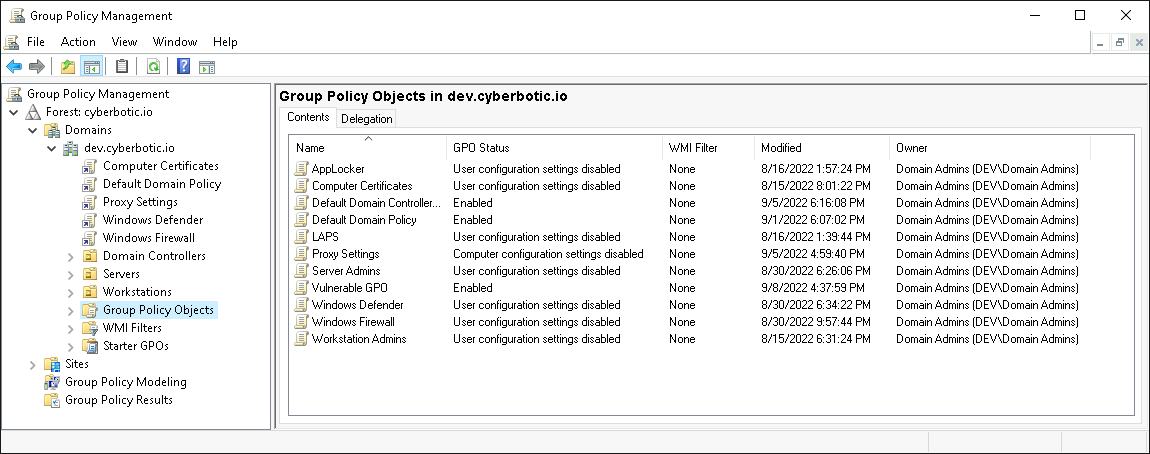The width and height of the screenshot is (1150, 454).
Task: Open Help using the blue question mark icon
Action: (x=183, y=67)
